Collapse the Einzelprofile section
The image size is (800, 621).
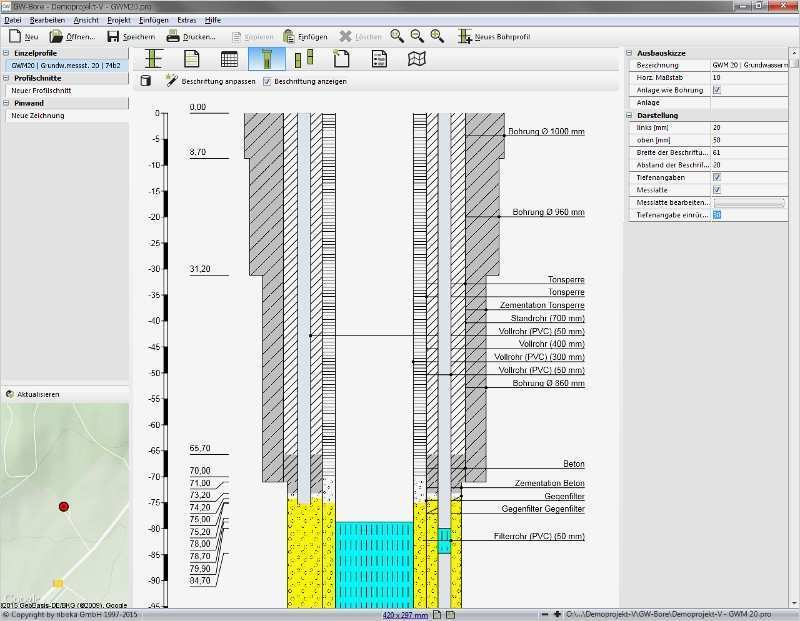click(x=6, y=53)
